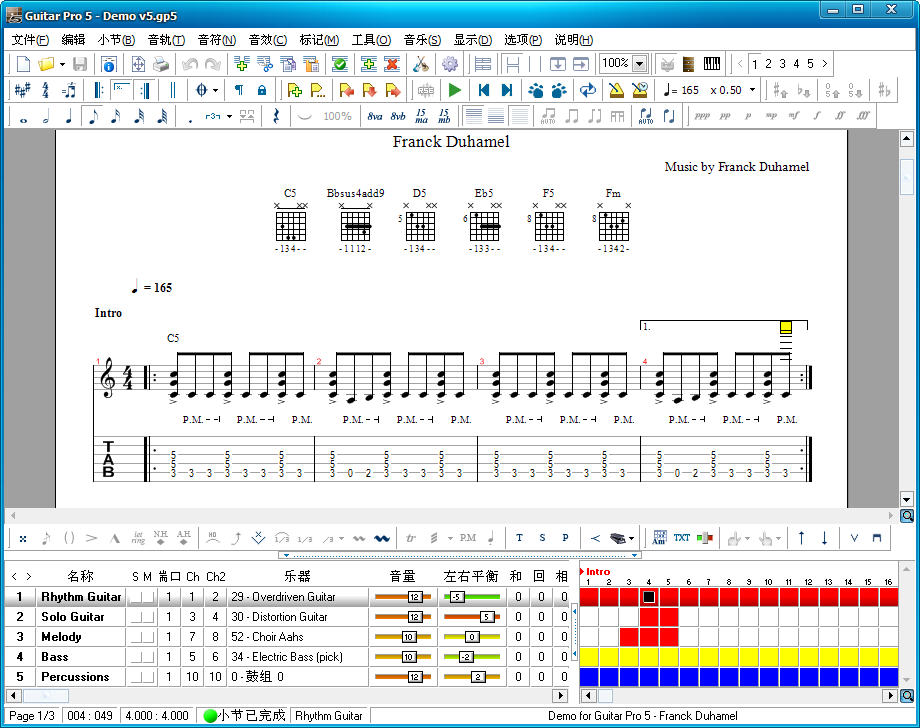
Task: Show the guitar fretboard panel
Action: coord(689,63)
